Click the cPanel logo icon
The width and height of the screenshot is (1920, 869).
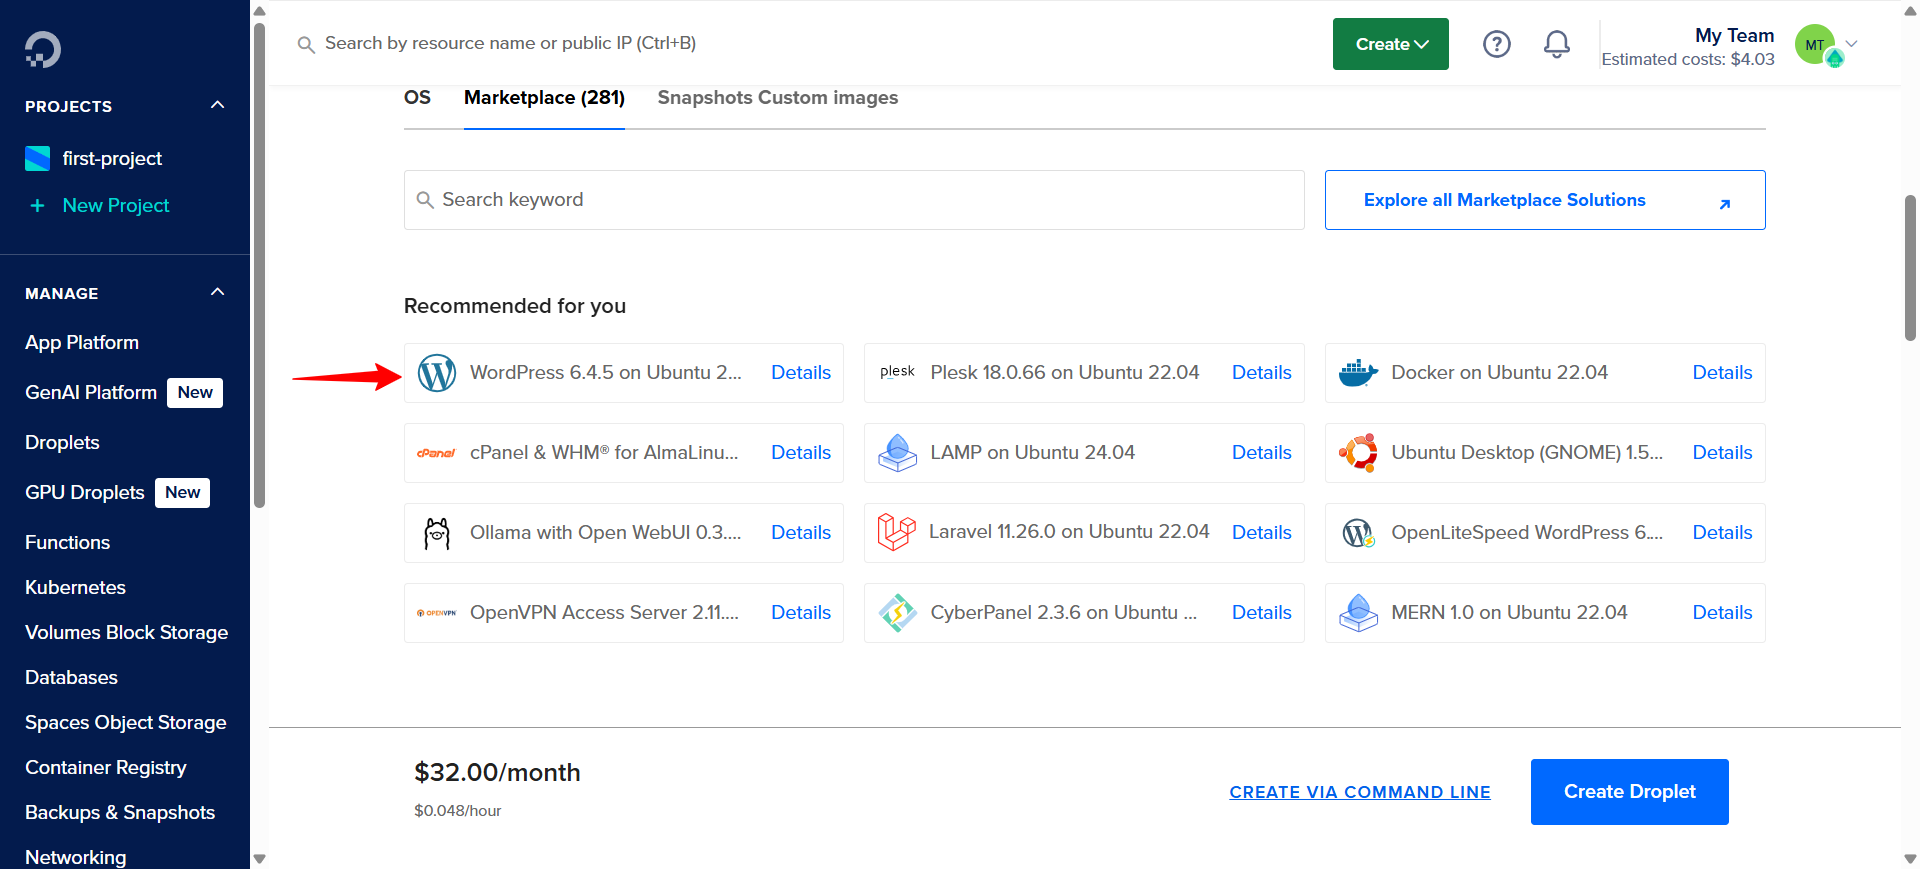pos(436,453)
